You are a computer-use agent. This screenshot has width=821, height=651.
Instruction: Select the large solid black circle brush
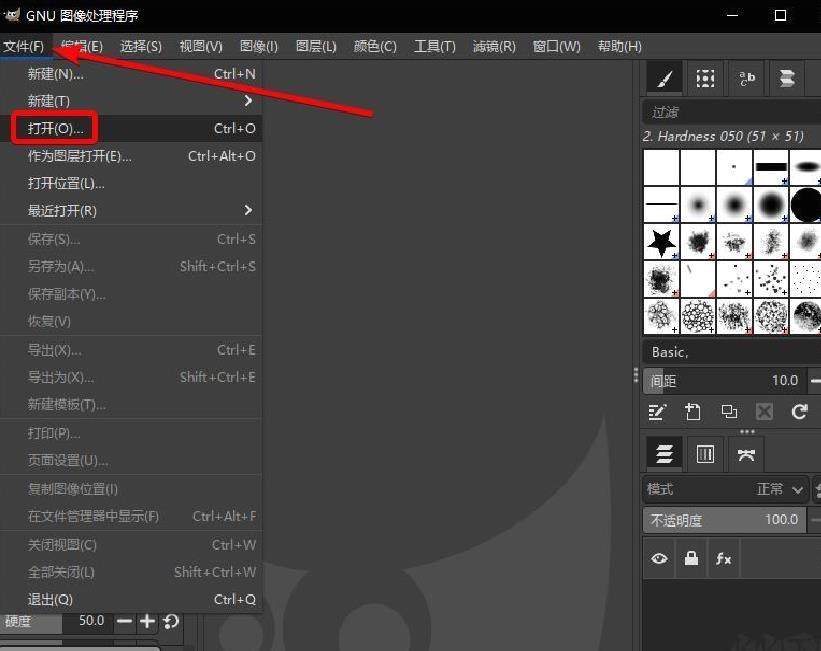click(x=805, y=204)
